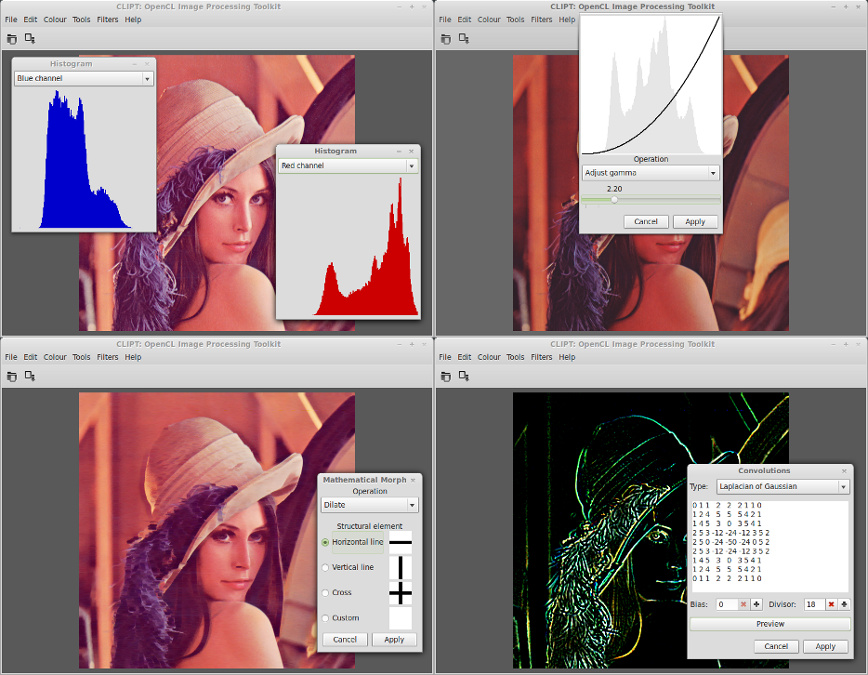
Task: Click the Divisor value input field
Action: tap(814, 604)
